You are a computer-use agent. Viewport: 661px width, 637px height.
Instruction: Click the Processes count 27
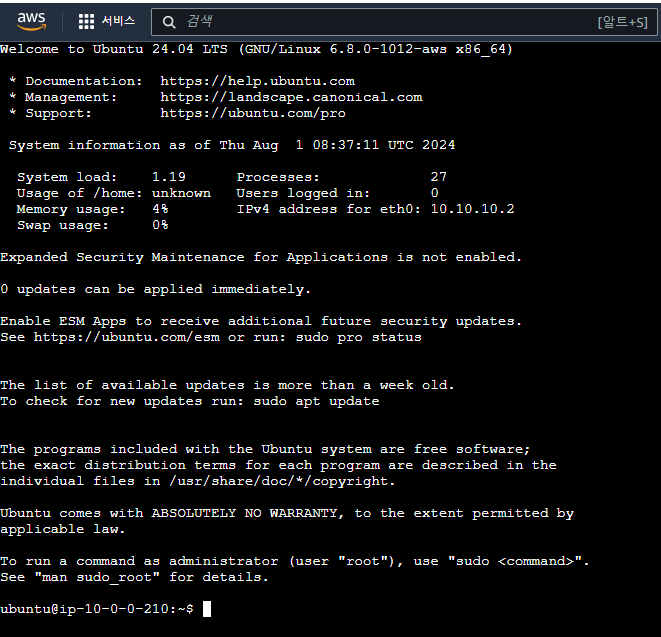pyautogui.click(x=438, y=177)
